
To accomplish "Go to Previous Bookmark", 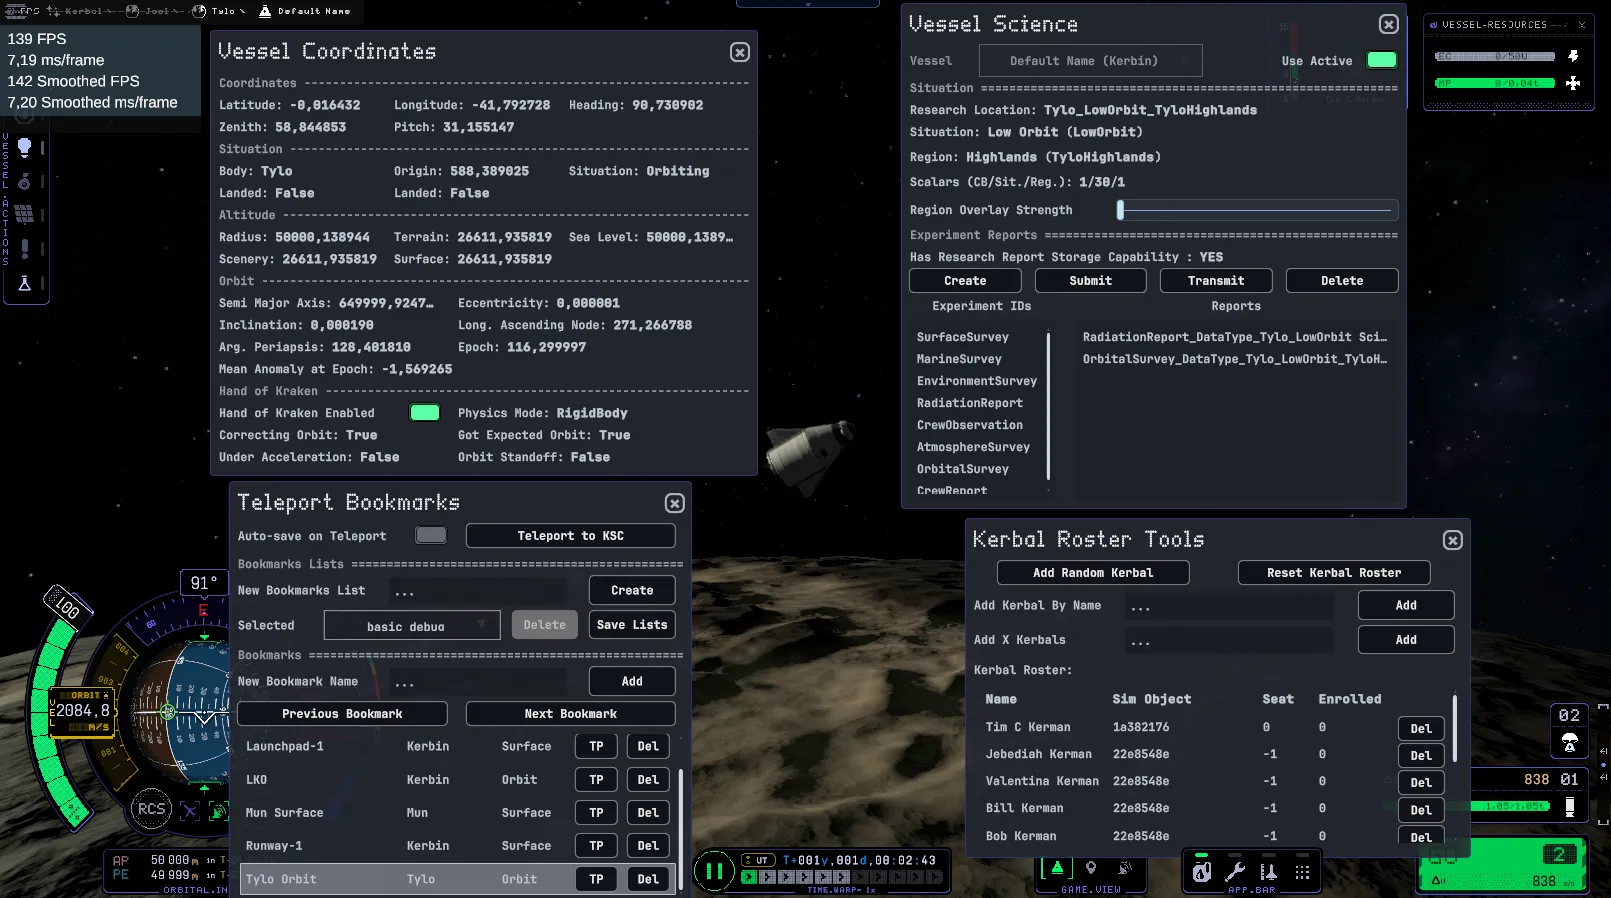I will pyautogui.click(x=342, y=714).
